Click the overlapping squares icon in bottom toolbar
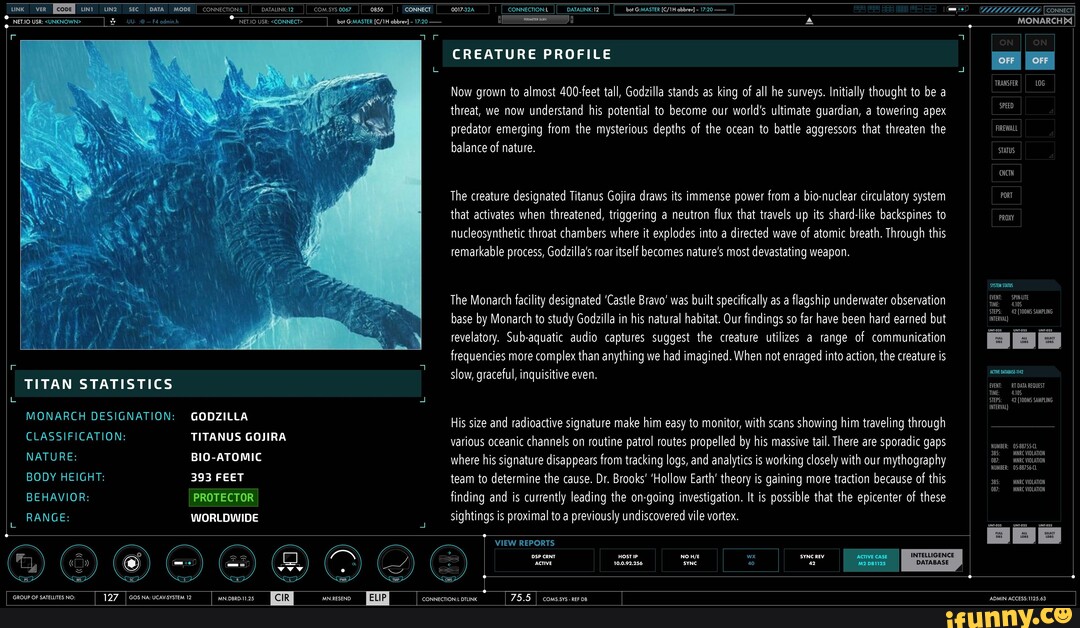1080x628 pixels. (26, 562)
